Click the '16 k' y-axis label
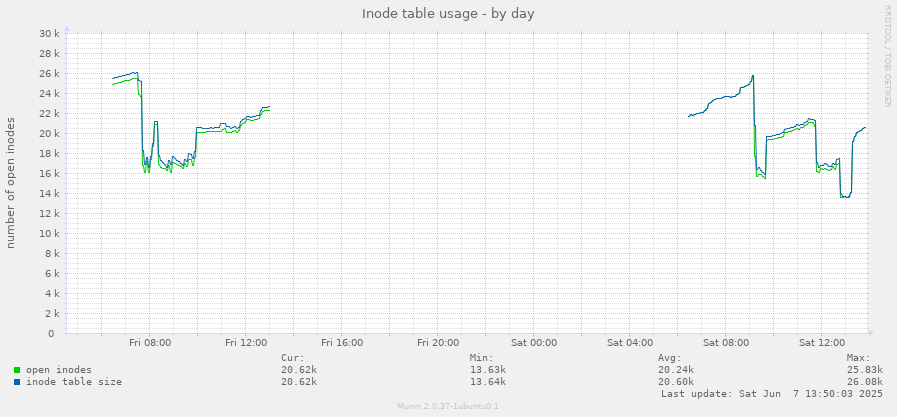Viewport: 897px width, 417px height. 49,174
